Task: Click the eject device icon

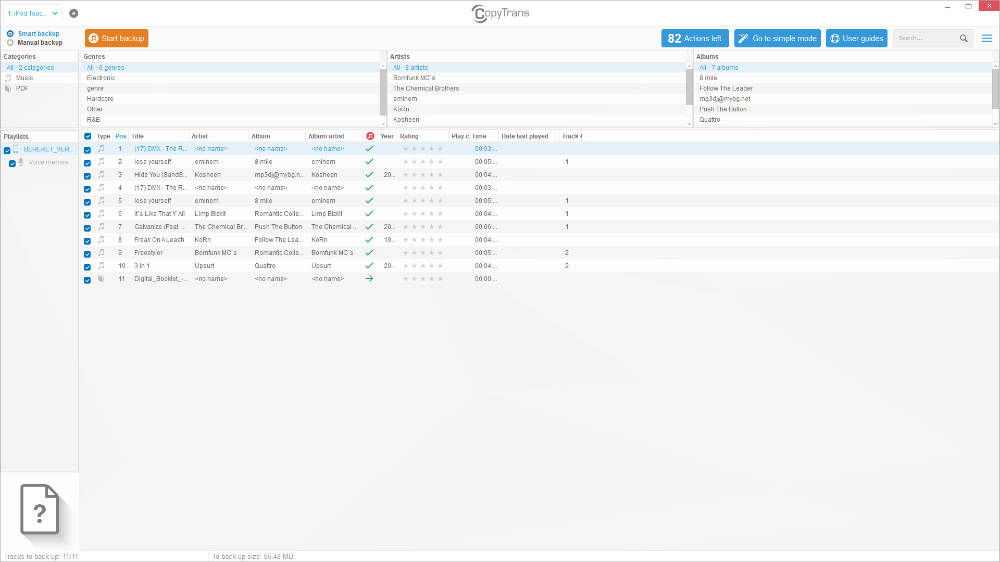Action: 73,13
